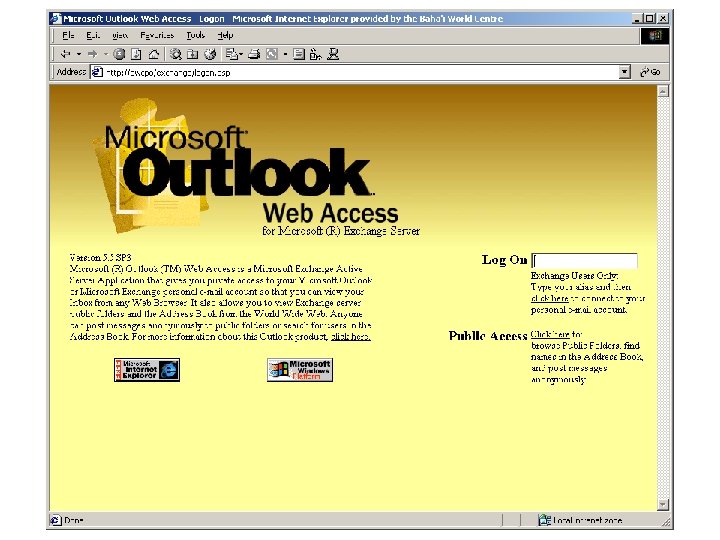Open the Tools menu

(x=196, y=35)
